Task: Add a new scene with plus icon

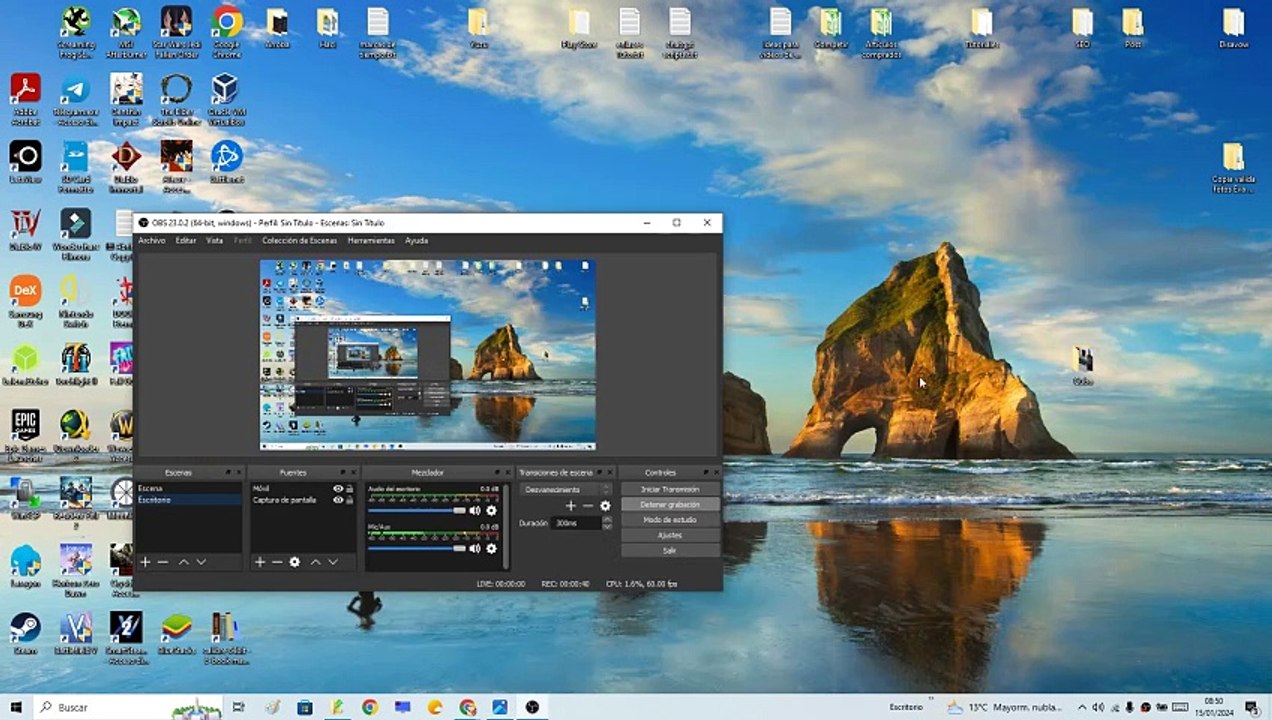Action: [145, 562]
